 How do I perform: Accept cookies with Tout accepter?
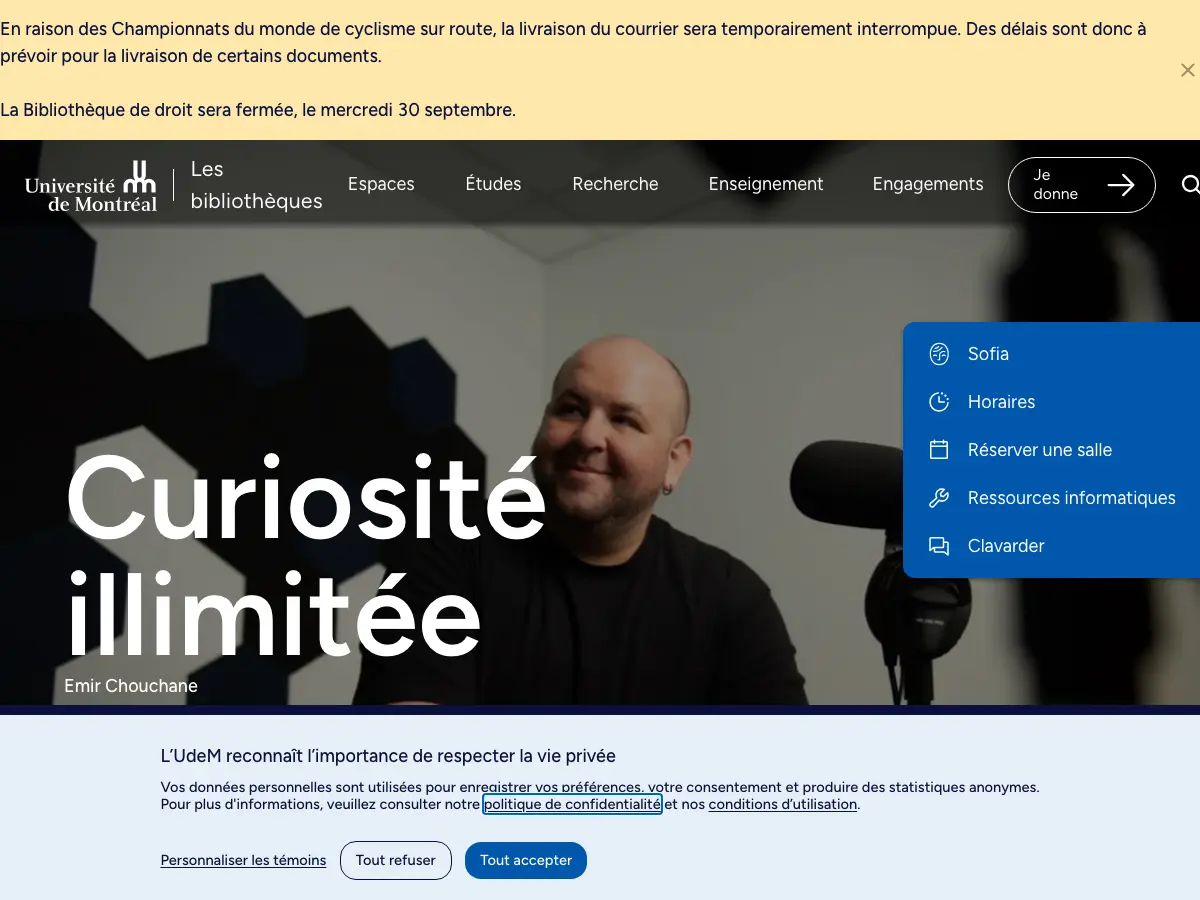click(526, 860)
